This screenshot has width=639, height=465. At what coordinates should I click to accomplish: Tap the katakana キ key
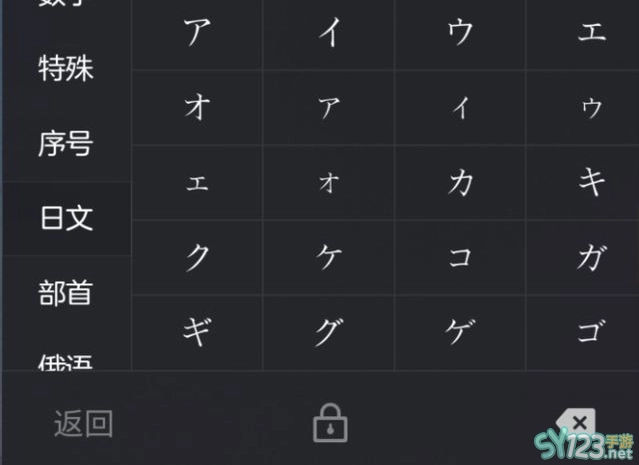point(591,183)
